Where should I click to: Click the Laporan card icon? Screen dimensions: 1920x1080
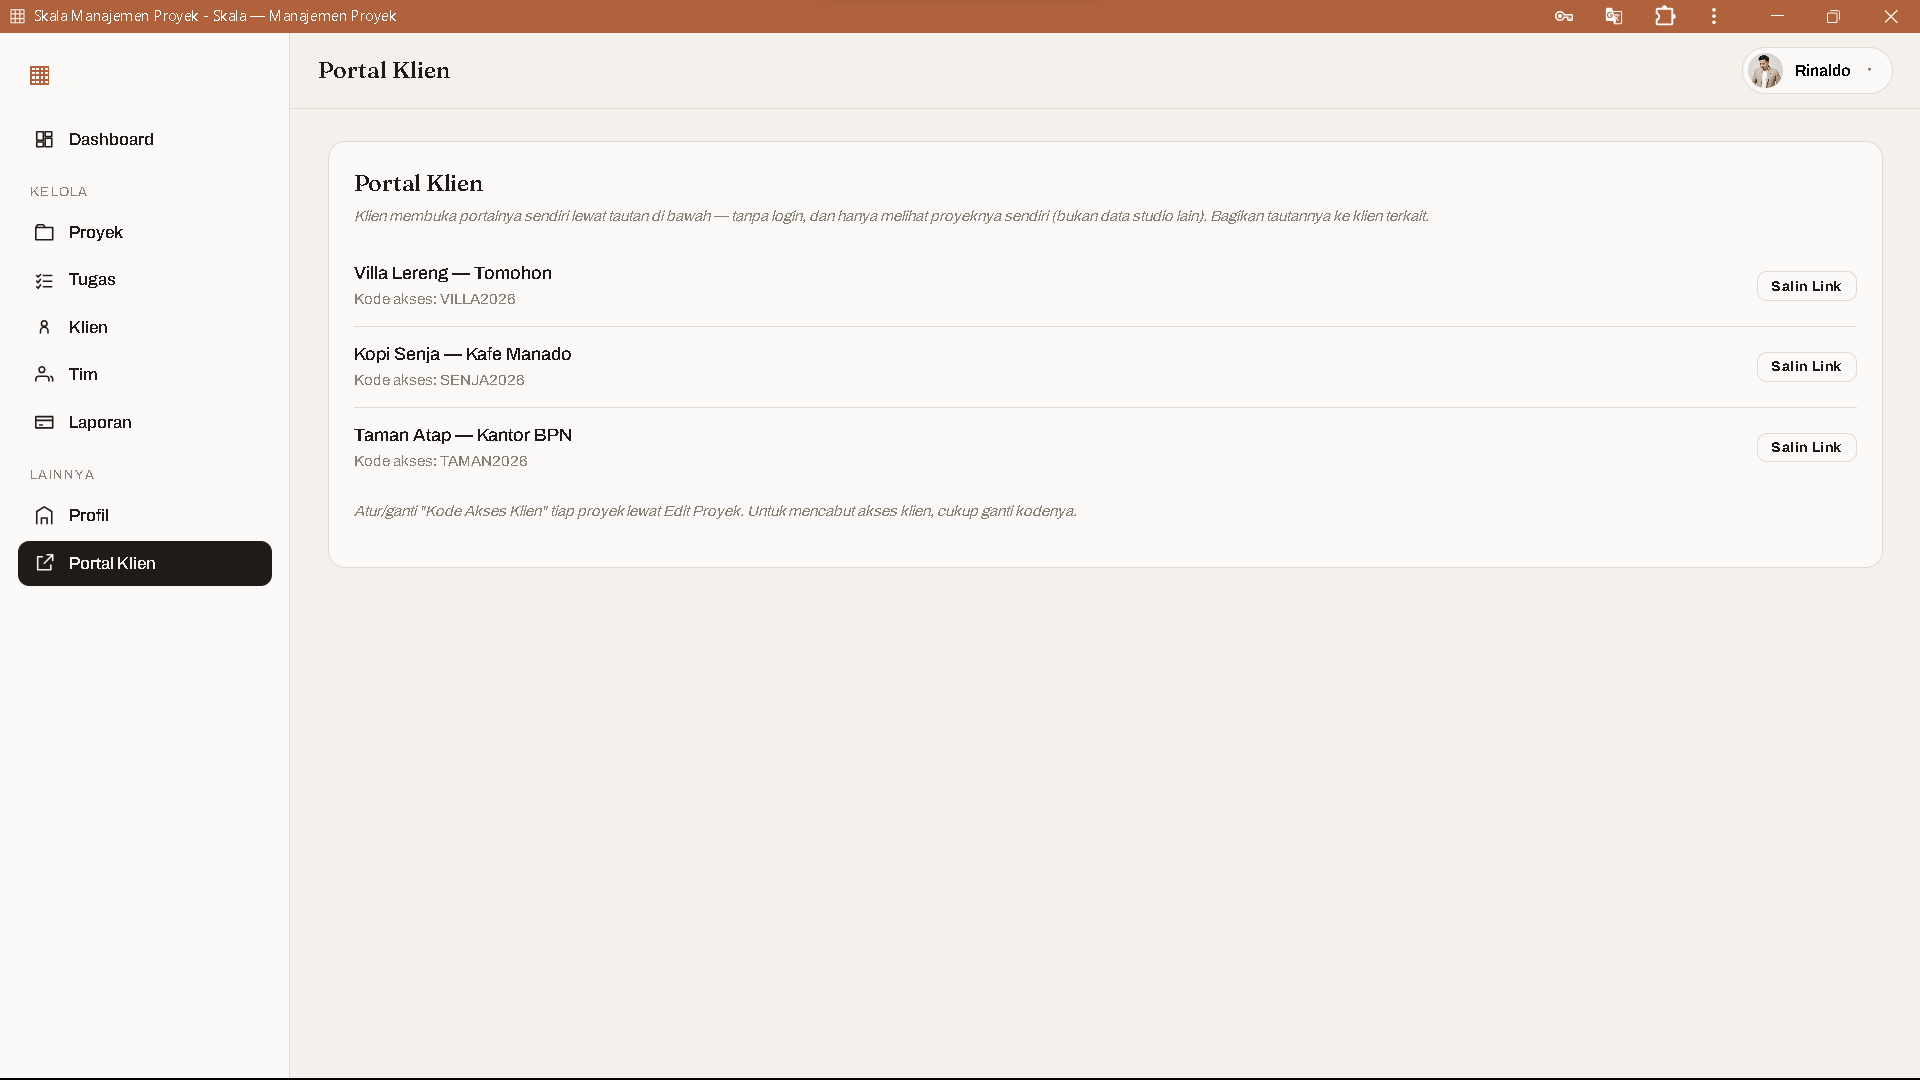[44, 422]
